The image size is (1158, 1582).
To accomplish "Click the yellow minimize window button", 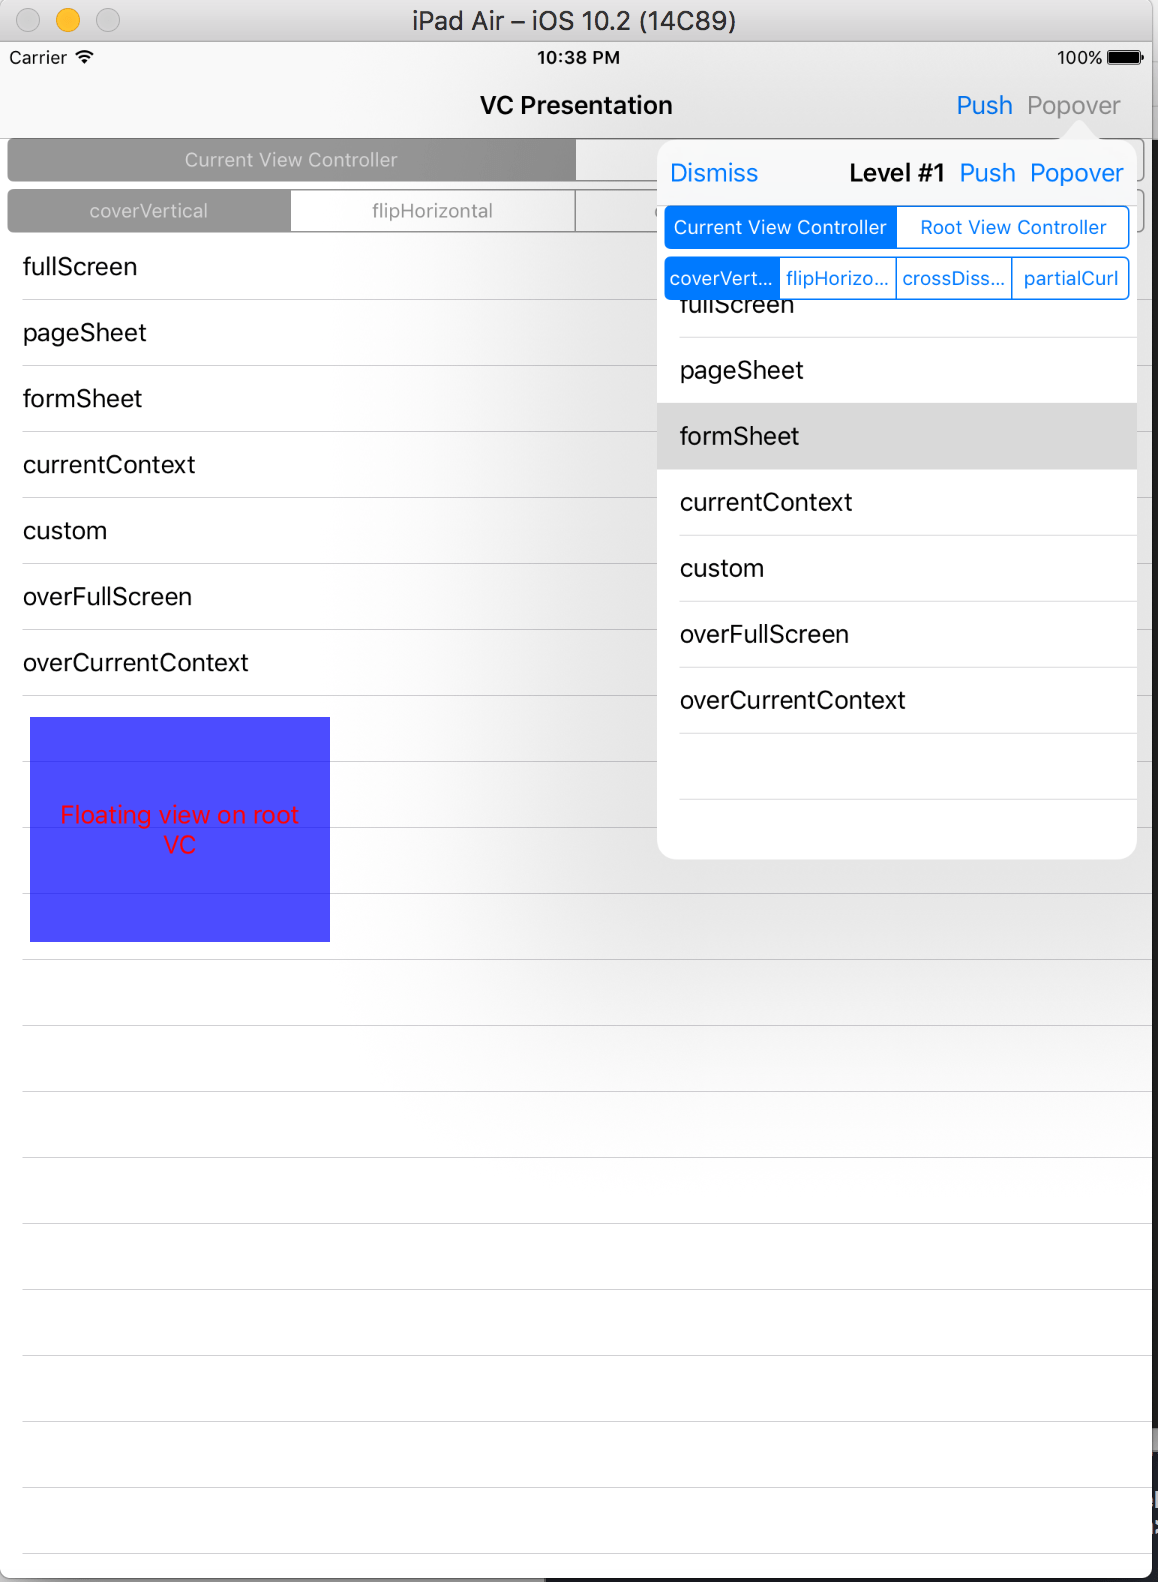I will pos(68,20).
